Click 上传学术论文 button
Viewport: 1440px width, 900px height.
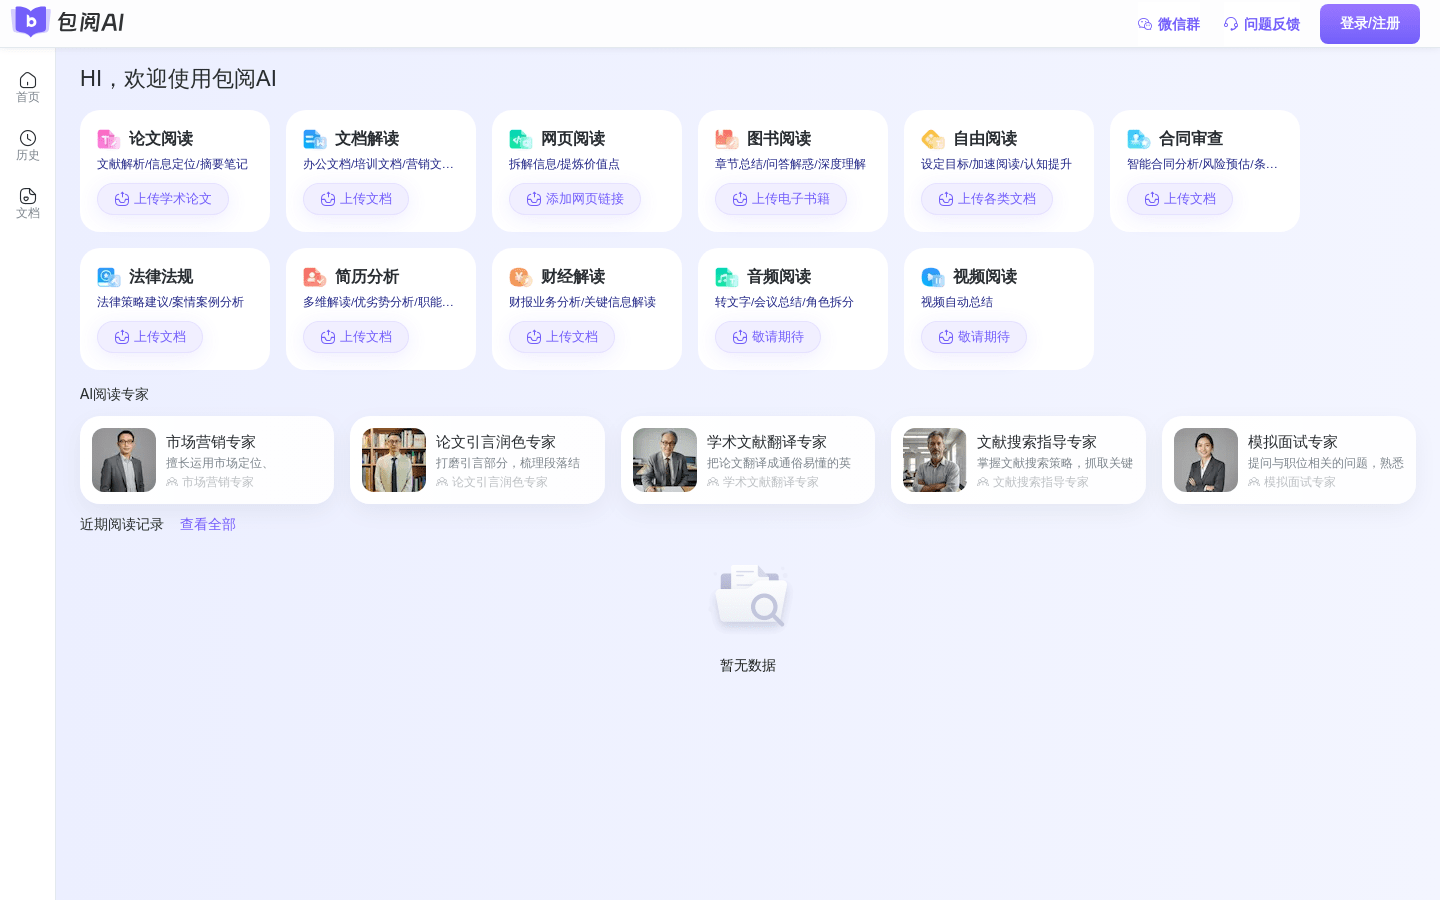(x=163, y=199)
